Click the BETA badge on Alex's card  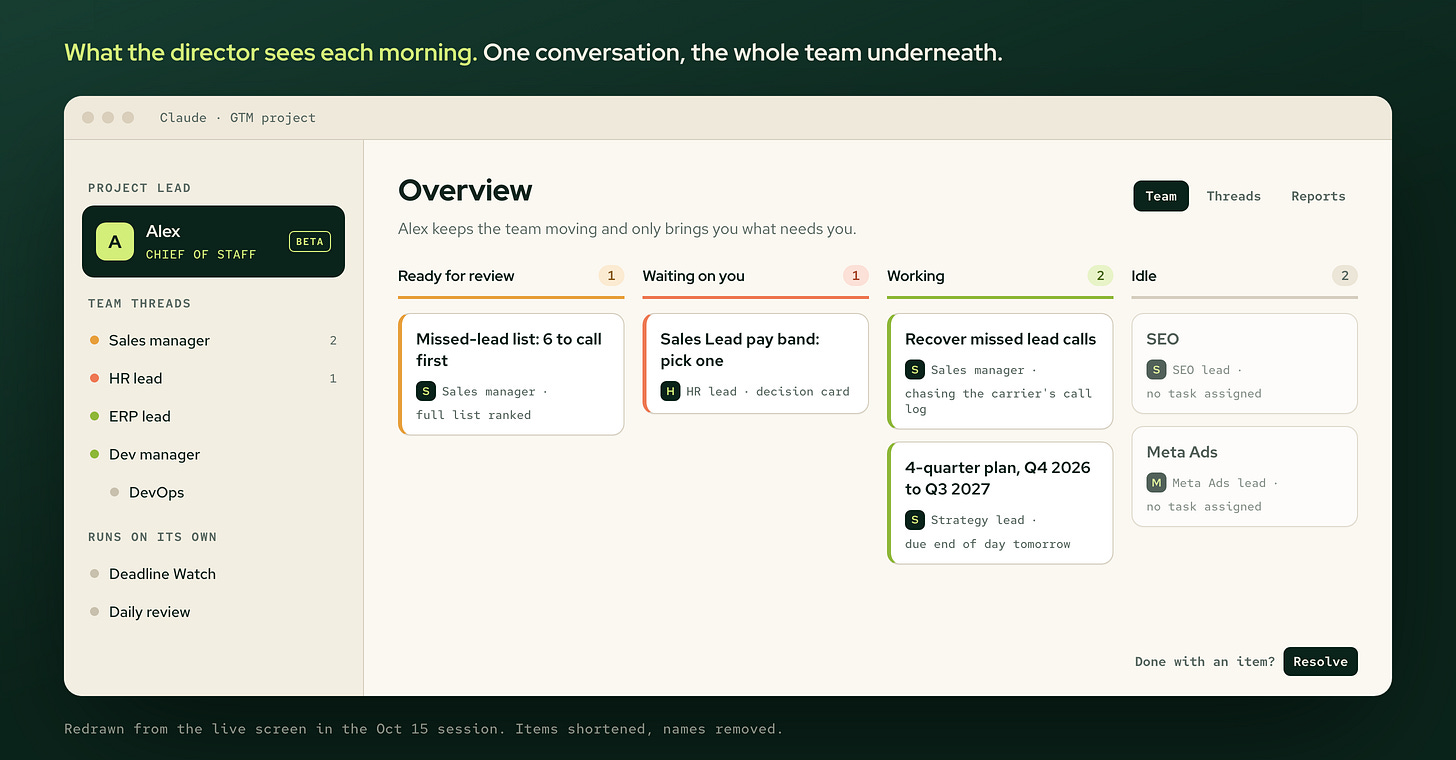(309, 241)
